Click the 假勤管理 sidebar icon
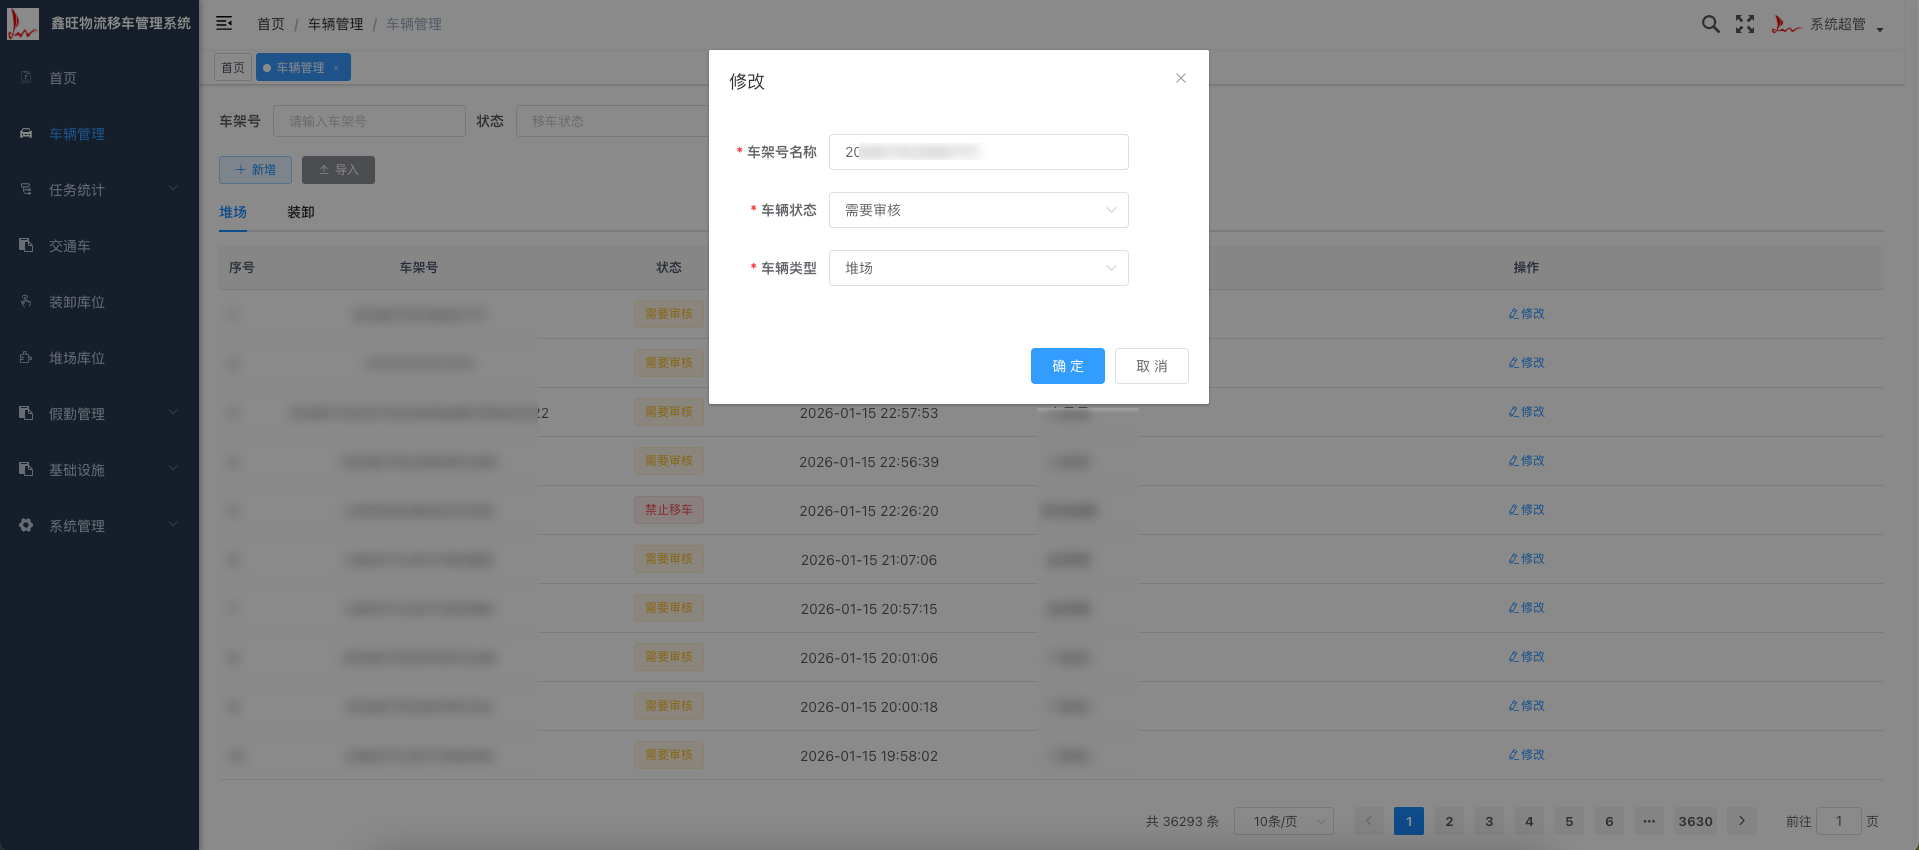Screen dimensions: 1919x850 pyautogui.click(x=26, y=413)
